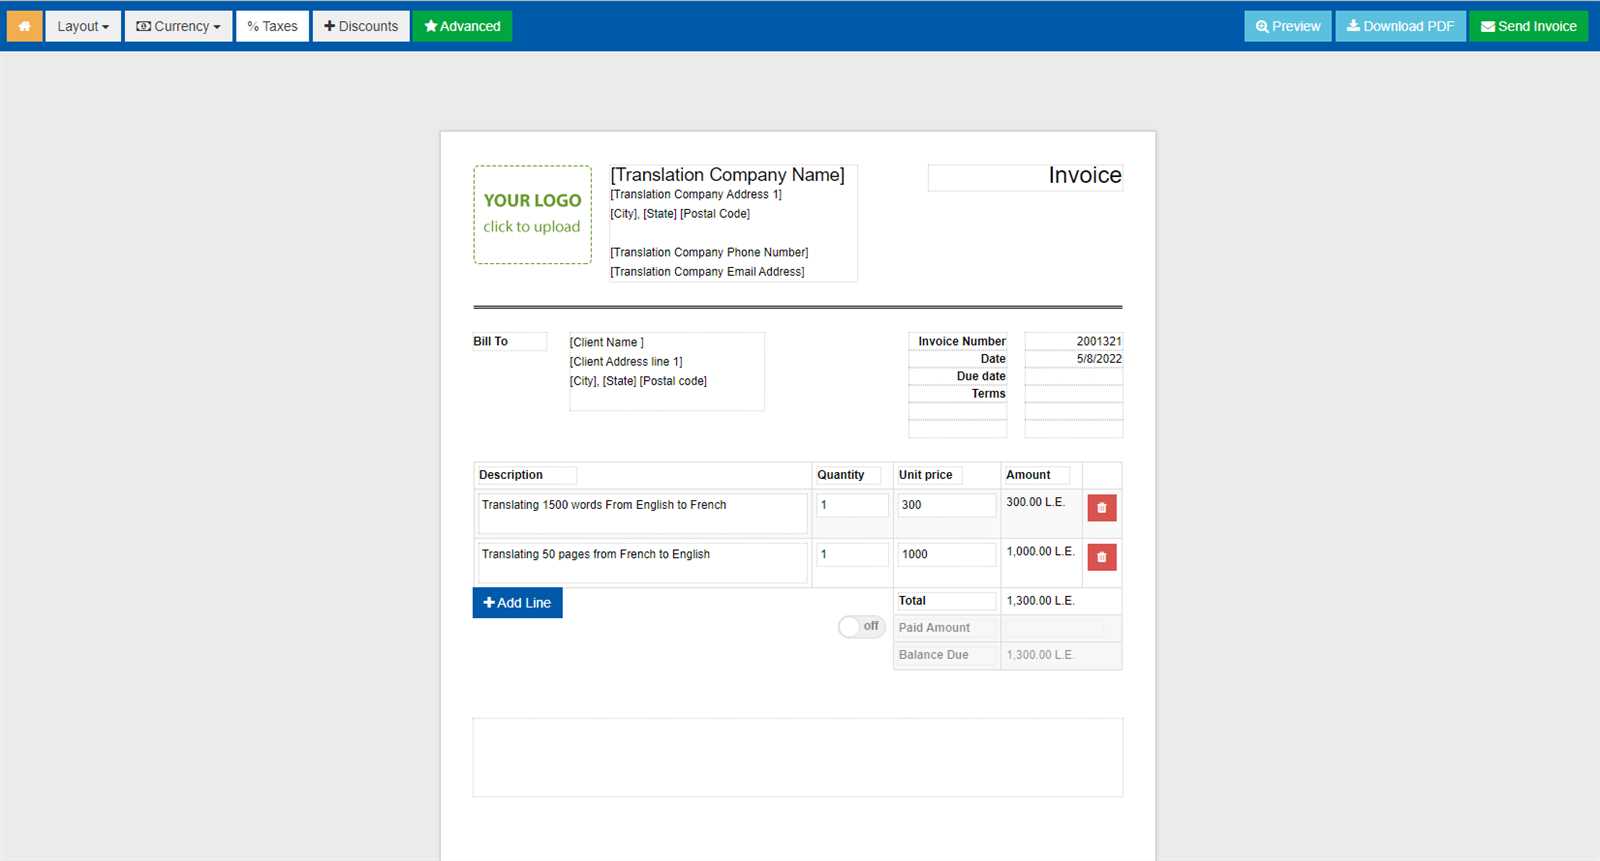Delete the French to English line item
This screenshot has width=1600, height=861.
click(x=1102, y=557)
